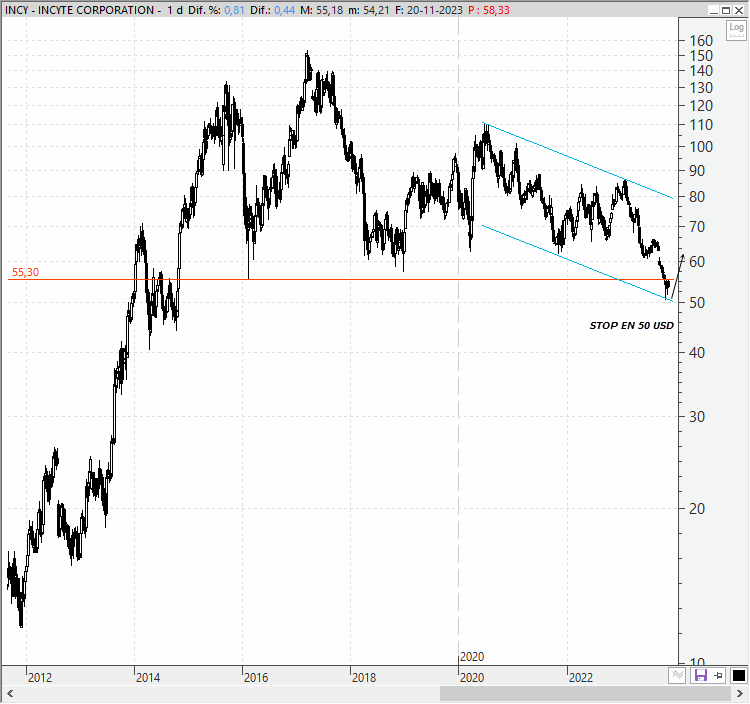Toggle the Log scale button

[736, 31]
